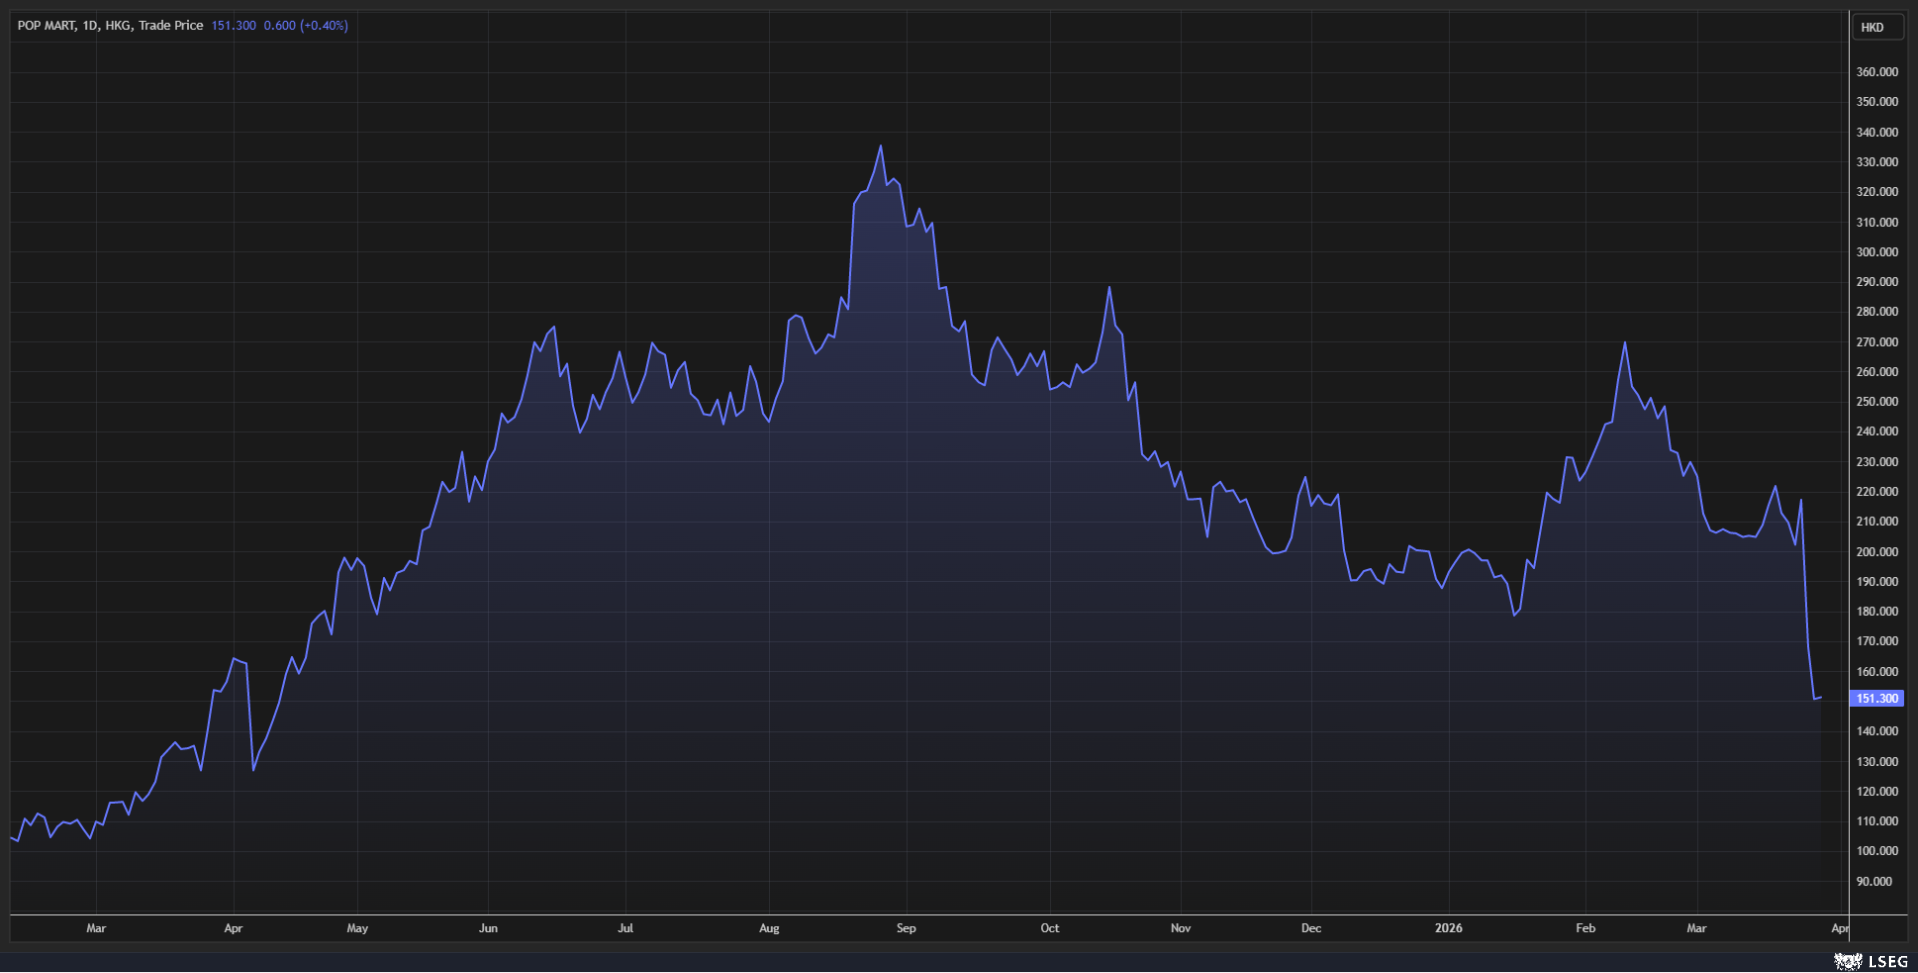
Task: Click the 2026 label on time axis
Action: 1448,928
